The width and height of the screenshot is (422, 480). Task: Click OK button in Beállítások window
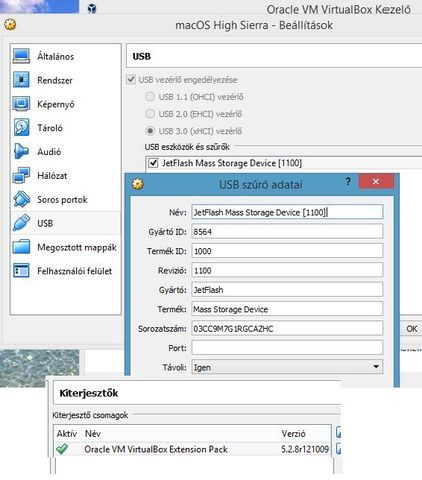[411, 329]
